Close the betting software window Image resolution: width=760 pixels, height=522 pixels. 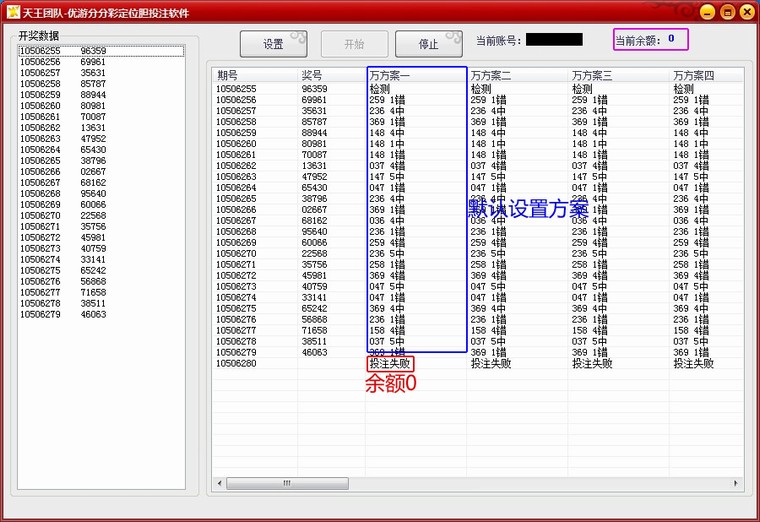(746, 11)
